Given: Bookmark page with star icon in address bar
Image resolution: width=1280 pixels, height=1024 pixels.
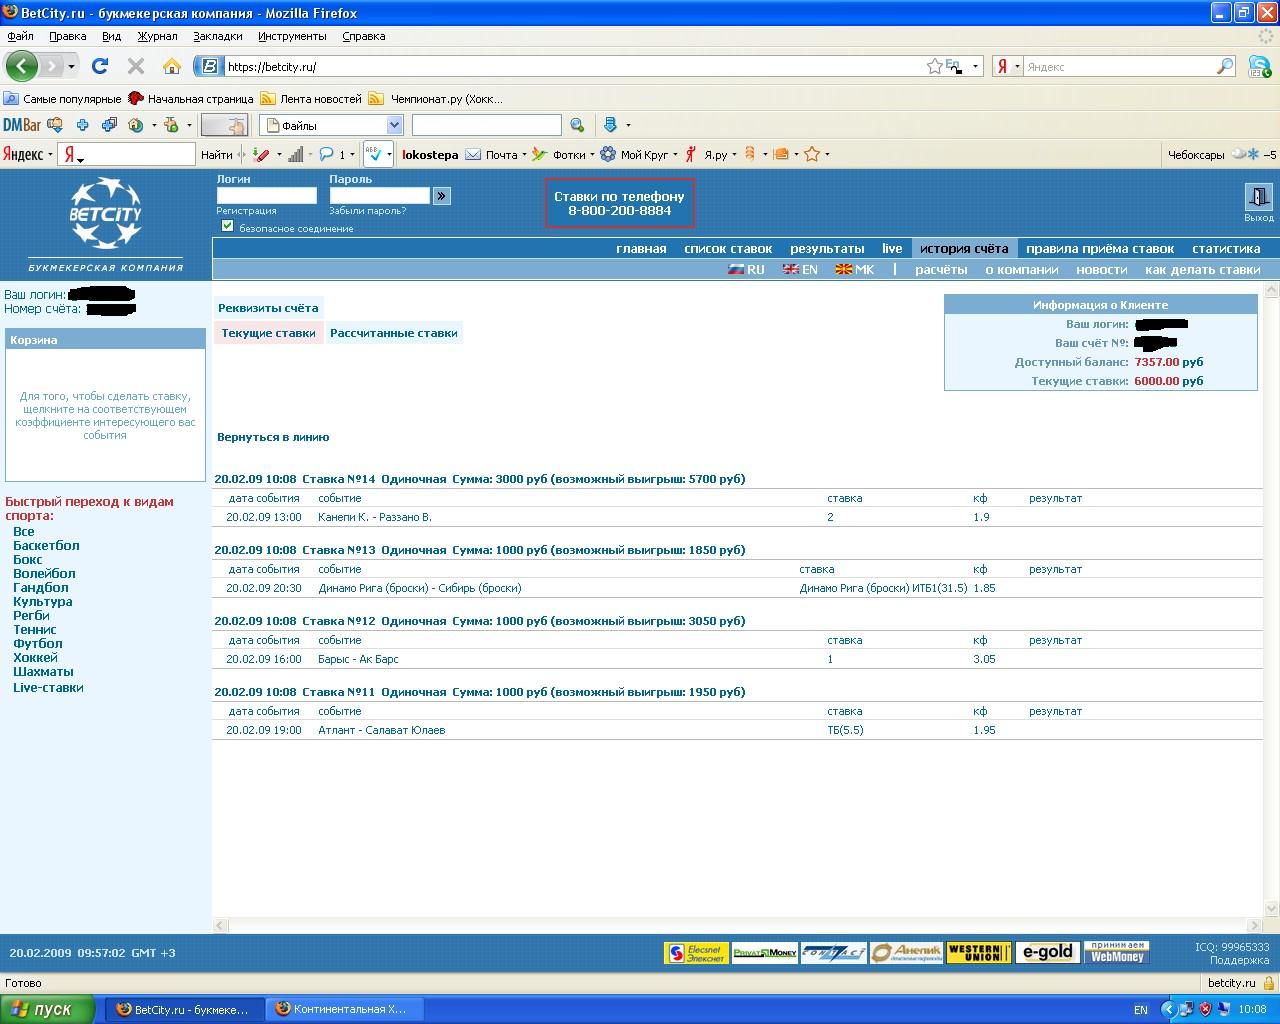Looking at the screenshot, I should [x=934, y=66].
